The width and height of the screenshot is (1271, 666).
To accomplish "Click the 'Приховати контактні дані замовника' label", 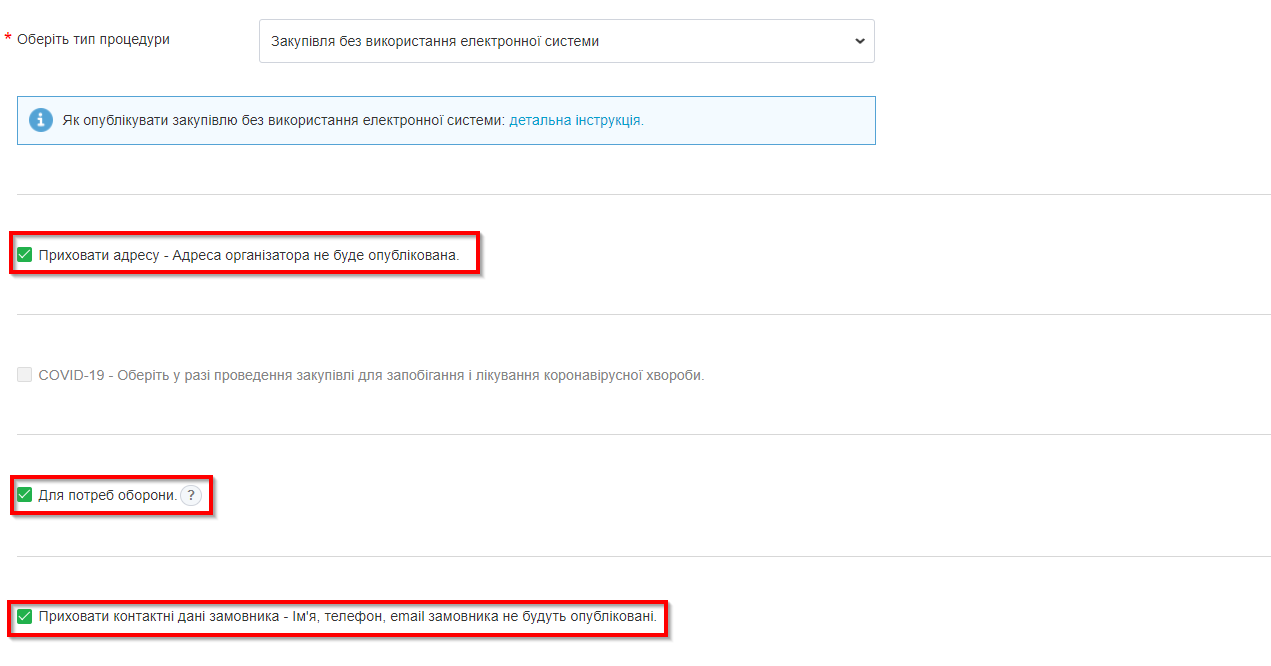I will pos(158,617).
